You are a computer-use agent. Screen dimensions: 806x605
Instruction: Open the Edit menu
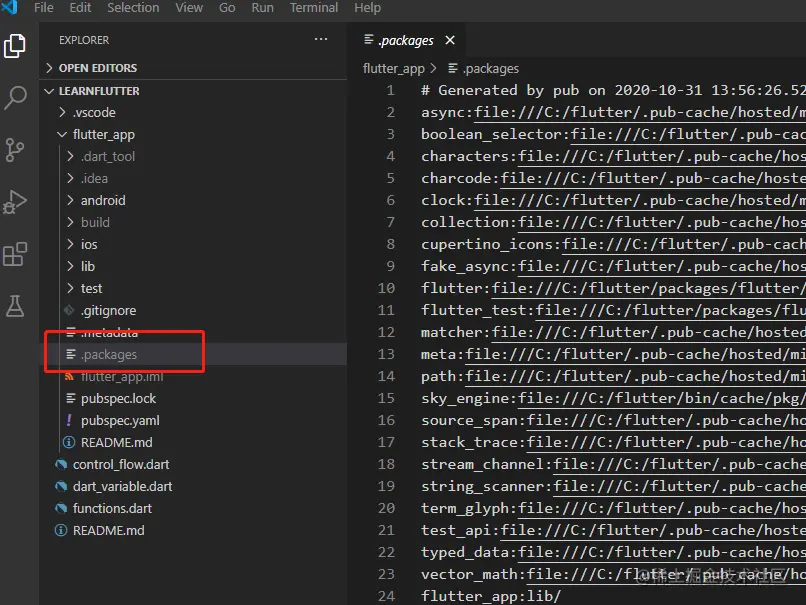coord(80,8)
